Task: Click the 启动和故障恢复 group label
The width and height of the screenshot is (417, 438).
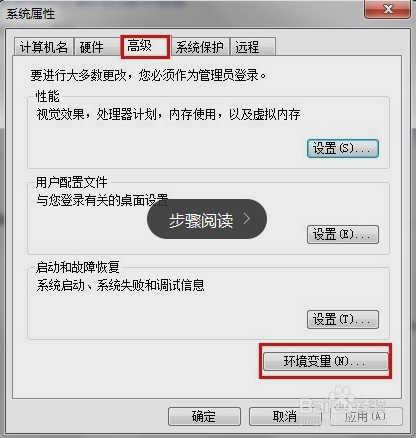Action: 78,267
